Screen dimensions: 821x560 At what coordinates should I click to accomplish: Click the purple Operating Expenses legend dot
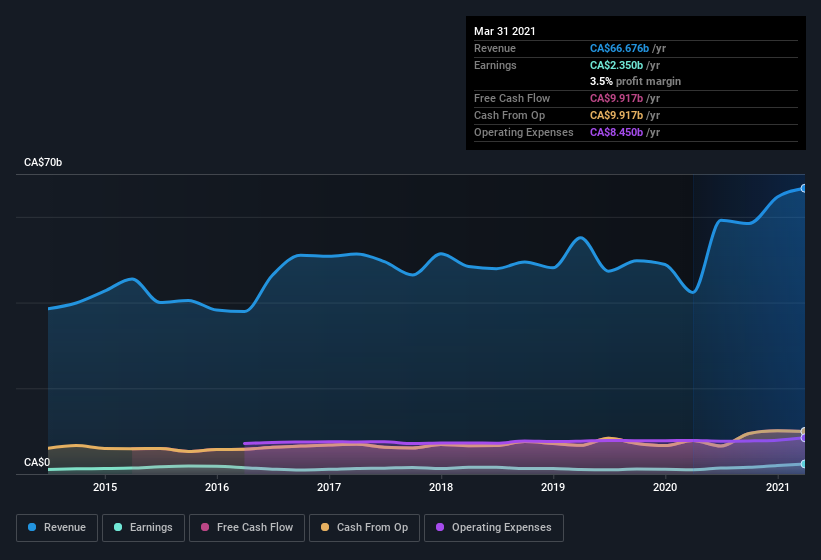point(440,527)
